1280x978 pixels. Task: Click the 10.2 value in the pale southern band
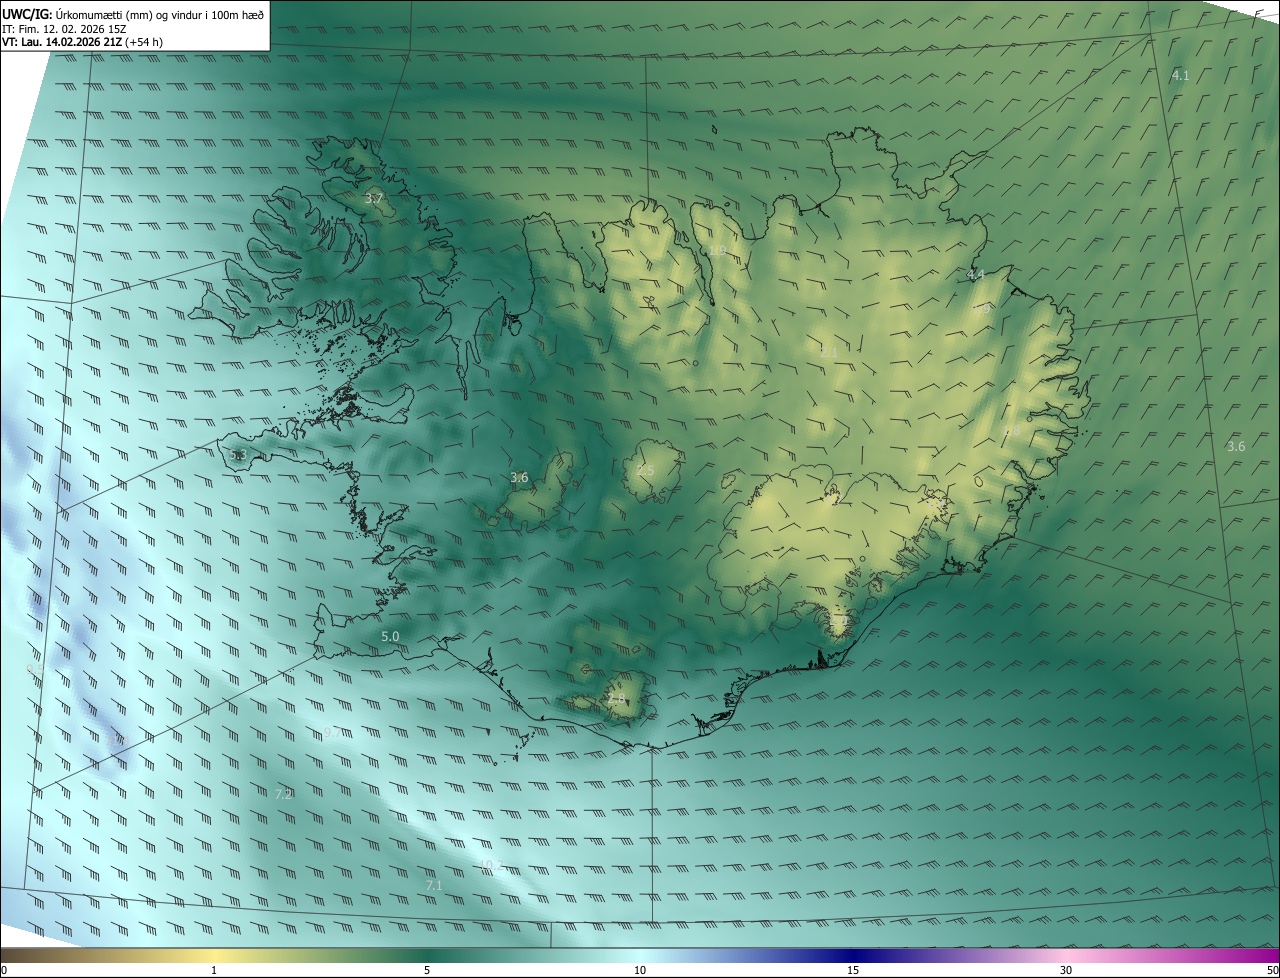tap(490, 866)
